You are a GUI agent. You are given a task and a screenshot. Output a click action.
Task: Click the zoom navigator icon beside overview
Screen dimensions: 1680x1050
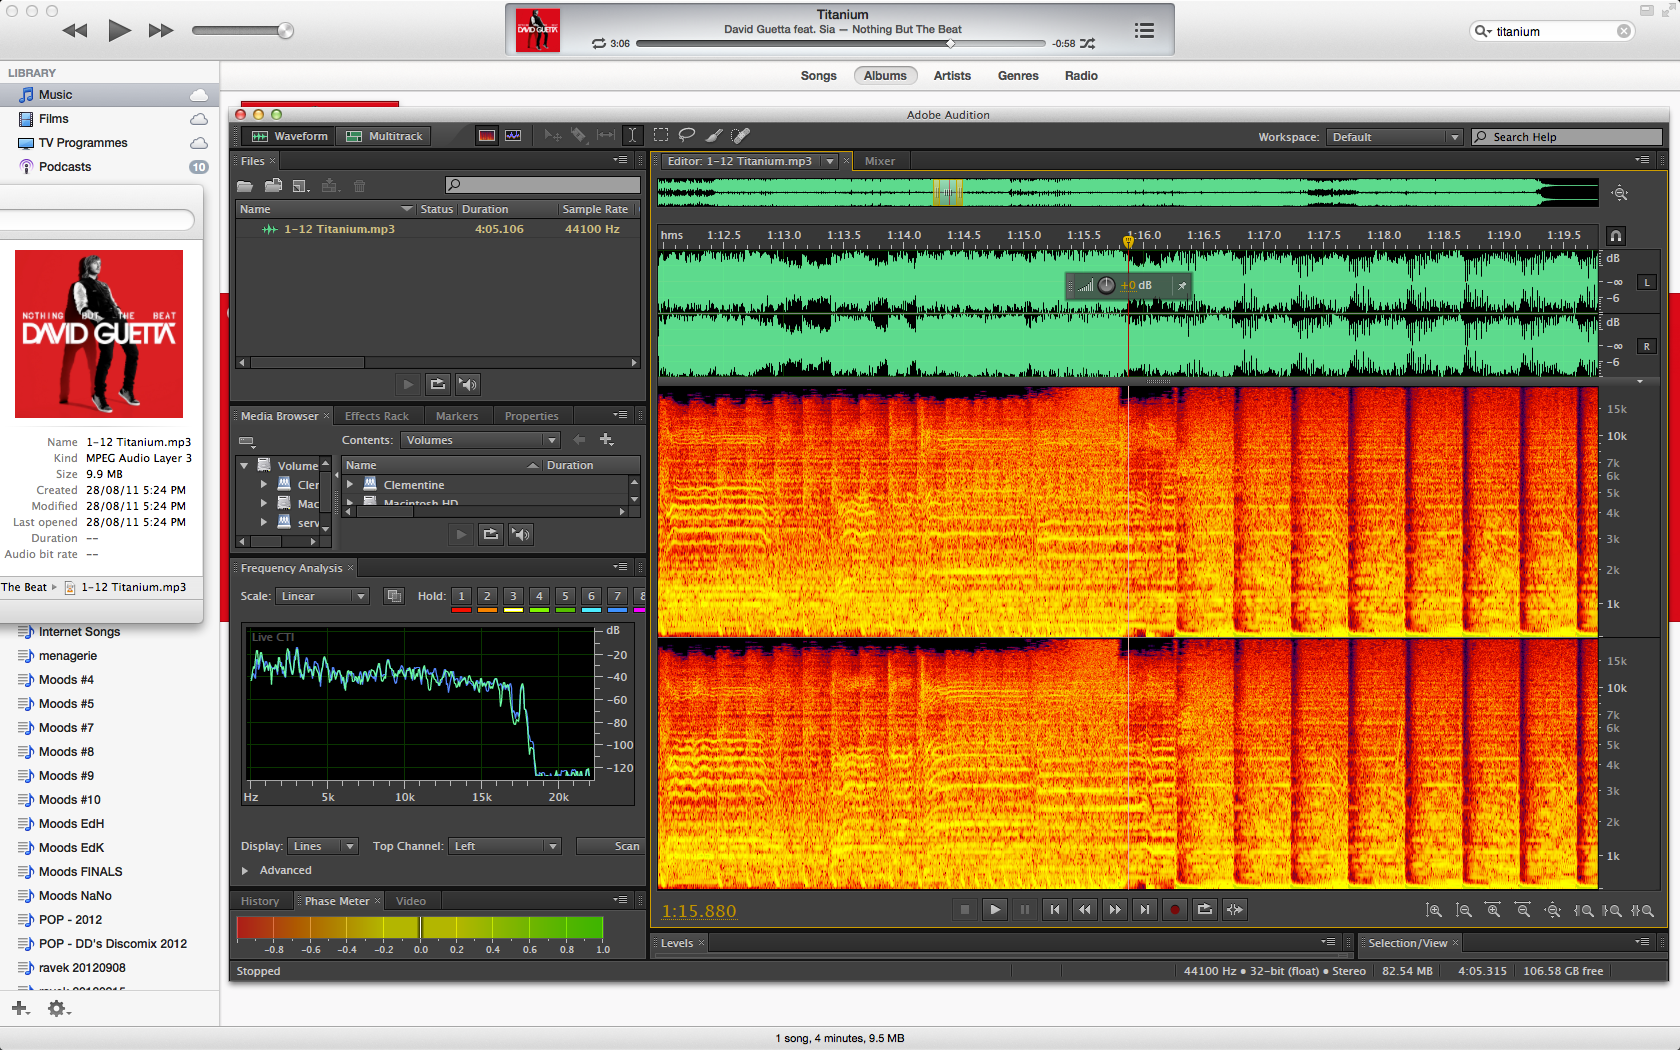pos(1620,193)
